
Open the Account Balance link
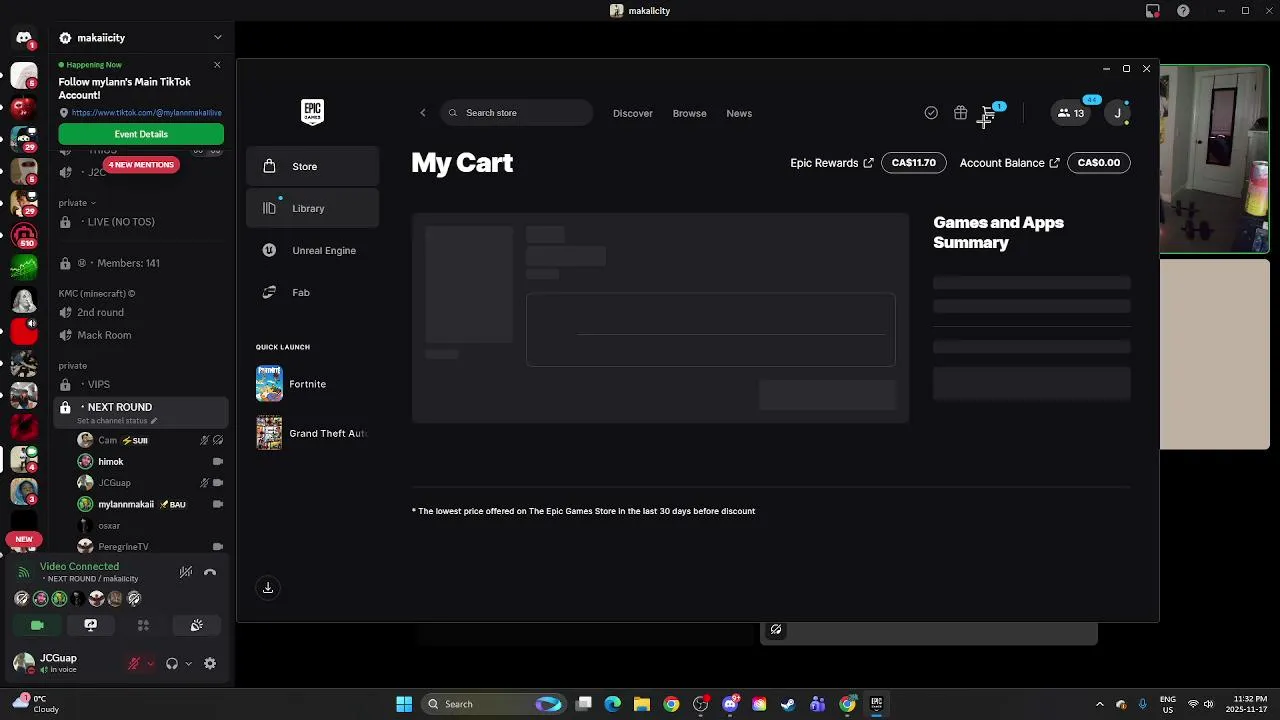pos(1009,163)
